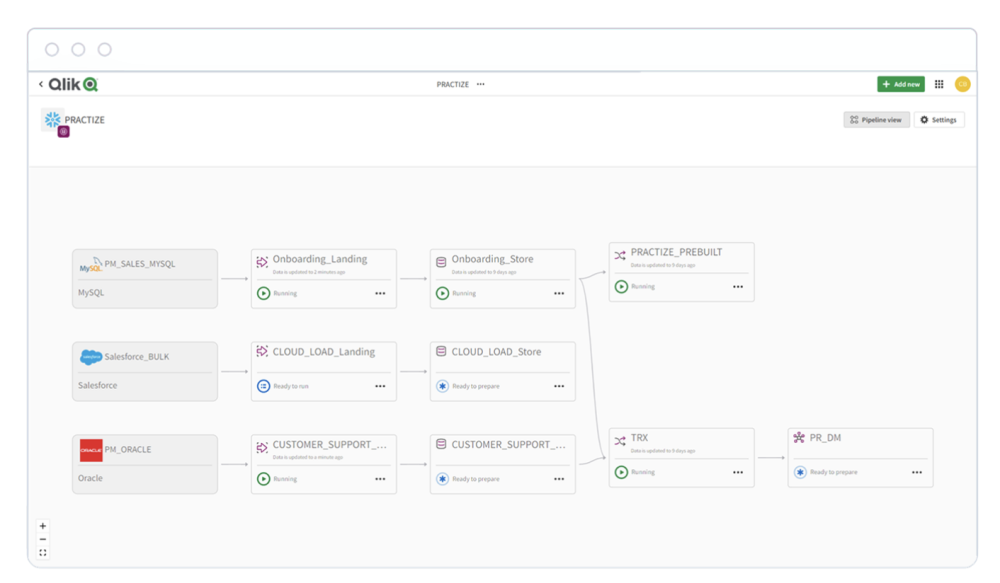Open more options for TRX
The width and height of the screenshot is (1000, 583).
click(x=738, y=472)
